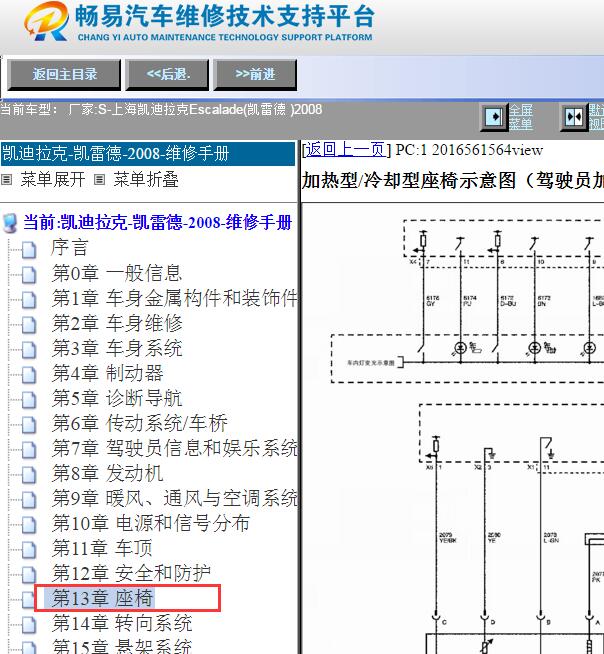
Task: Click the page icon beside 第0章 一般信息
Action: (29, 274)
